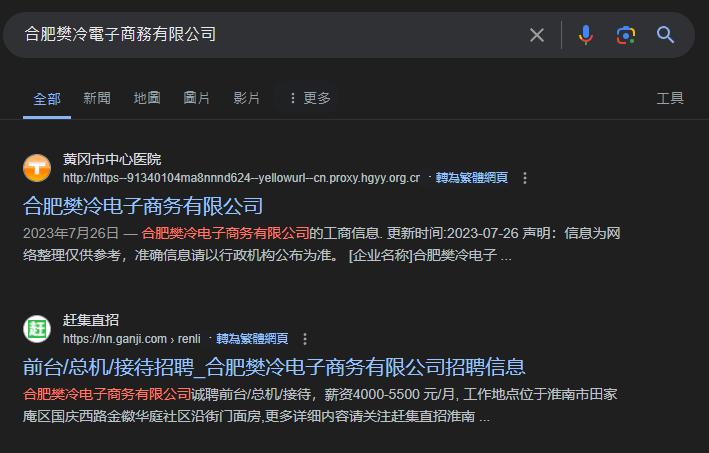Viewport: 709px width, 453px height.
Task: Click 轉為繁體網頁 for the 赶集直招 result
Action: click(x=252, y=339)
